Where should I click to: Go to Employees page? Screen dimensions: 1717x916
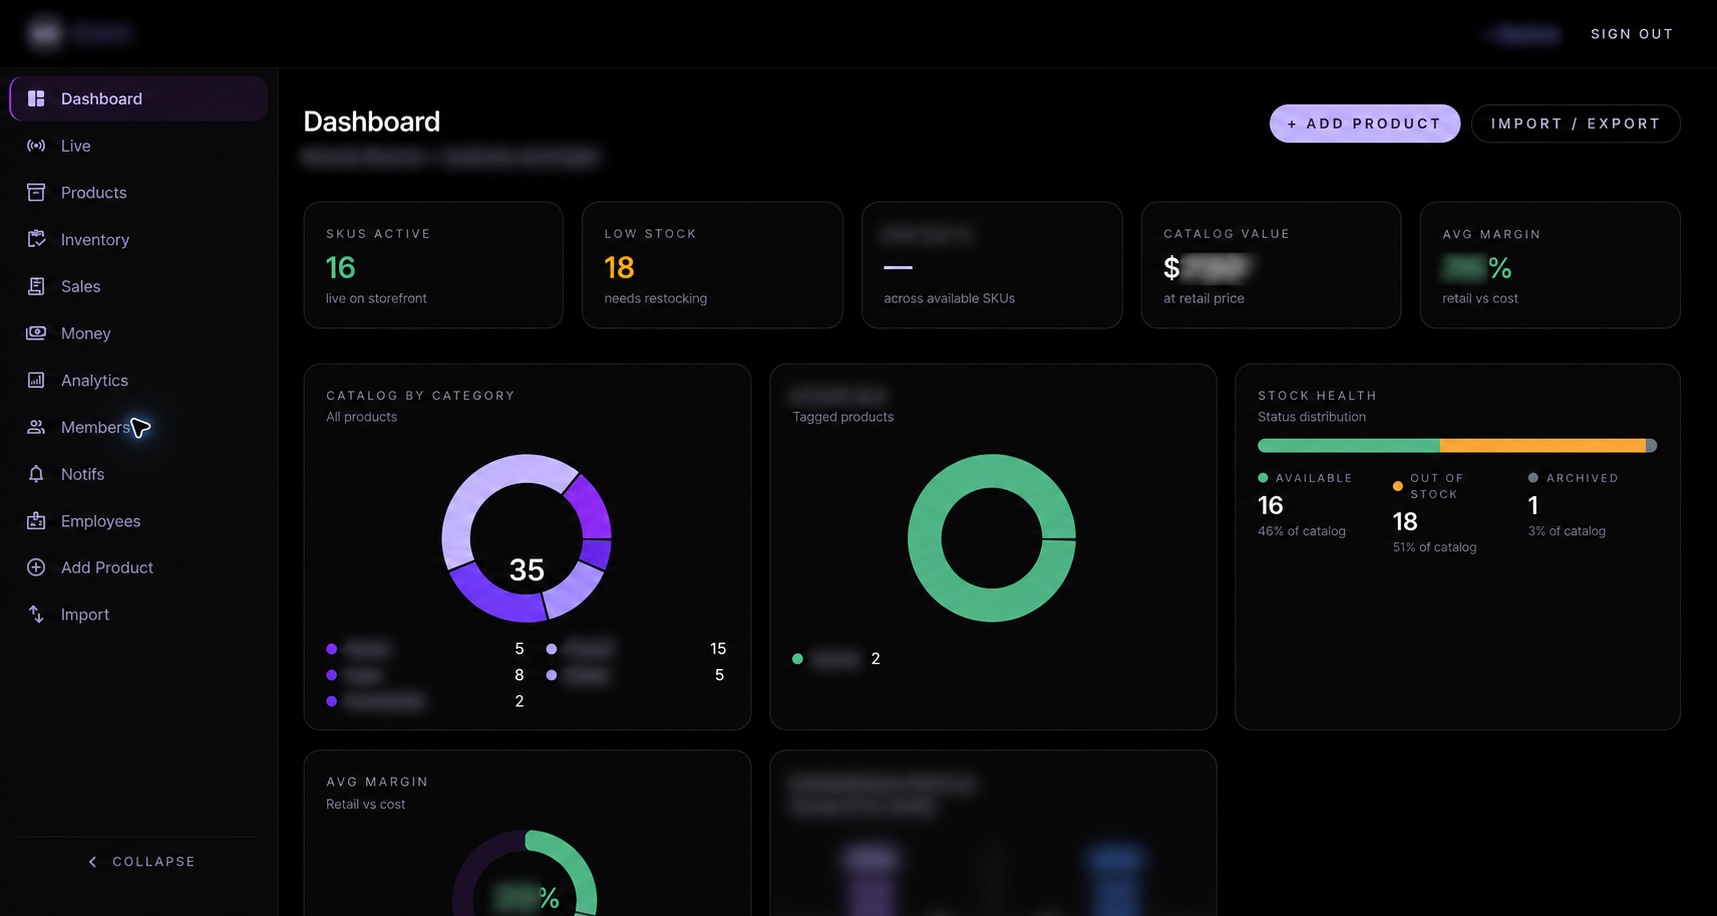point(139,521)
